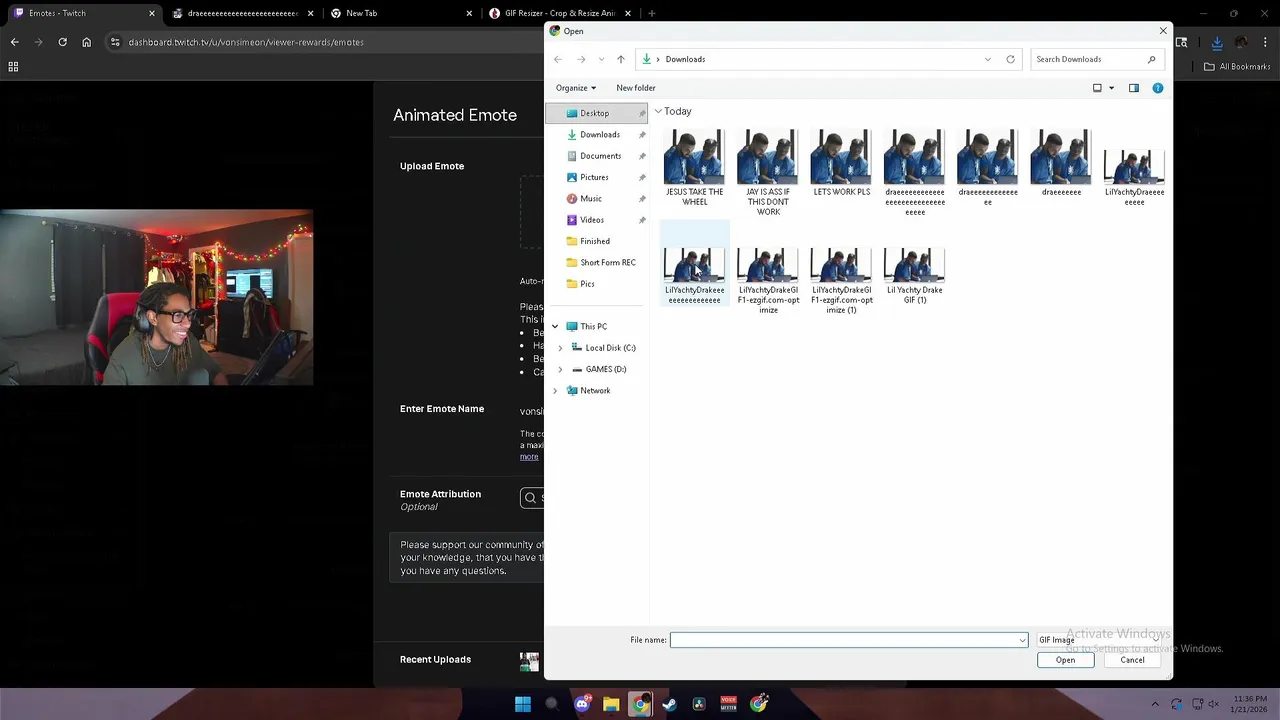Open DaVinci Resolve from the taskbar
The image size is (1280, 720).
click(699, 704)
